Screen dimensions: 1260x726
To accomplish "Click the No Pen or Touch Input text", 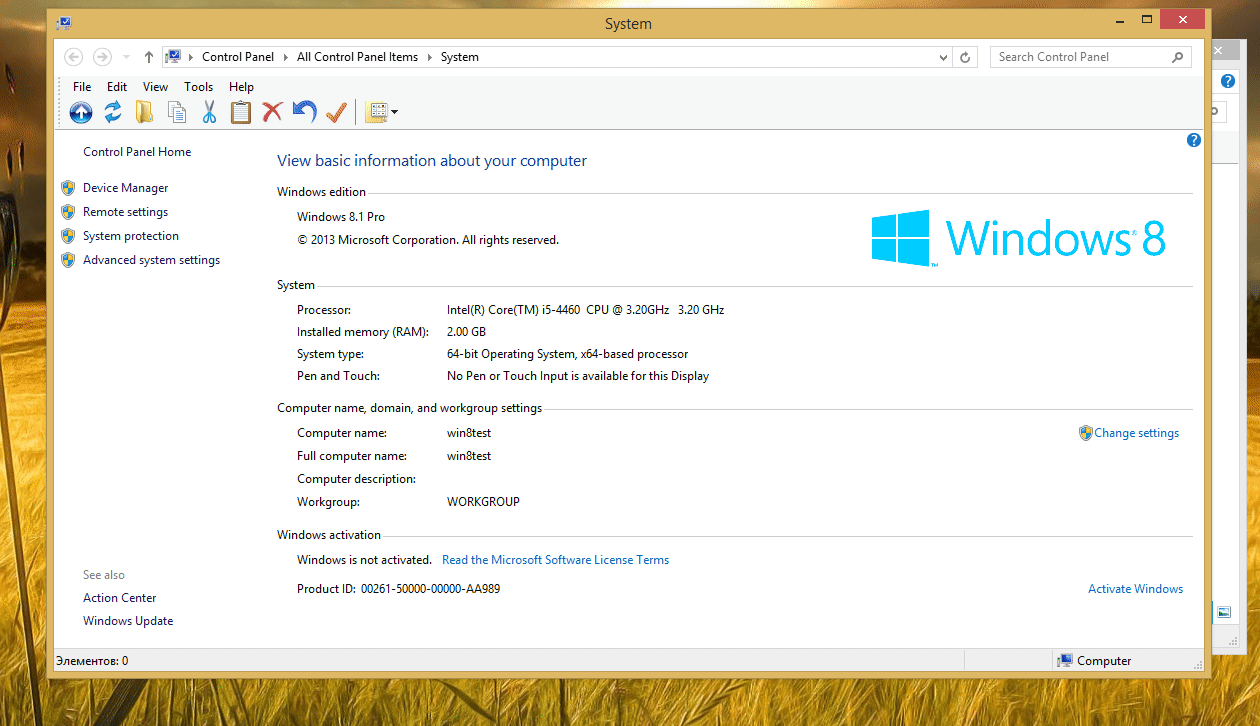I will click(578, 376).
